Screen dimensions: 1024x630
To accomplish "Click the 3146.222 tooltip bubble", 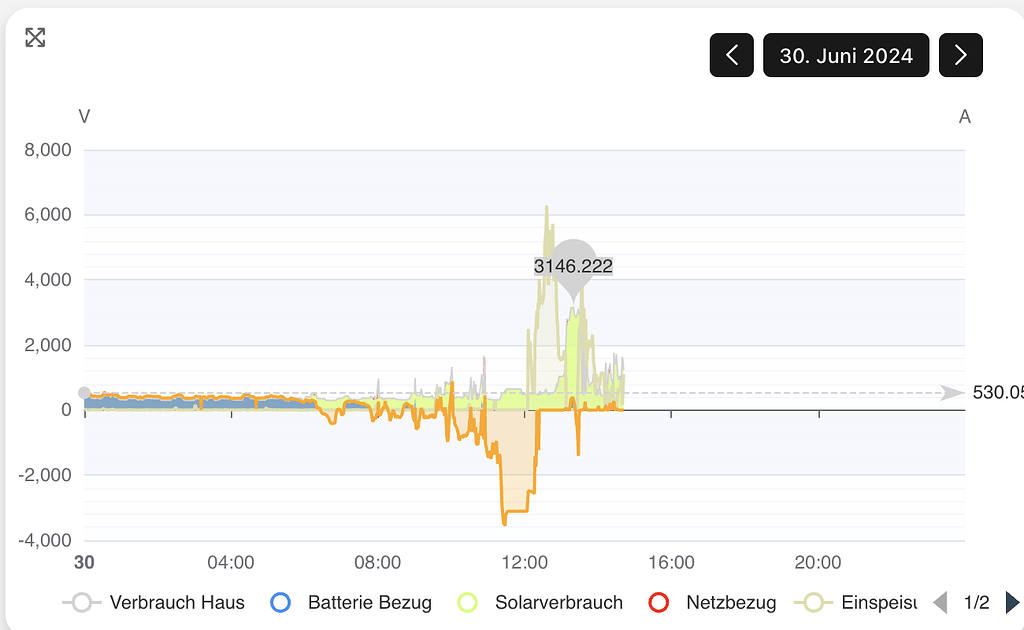I will 573,266.
